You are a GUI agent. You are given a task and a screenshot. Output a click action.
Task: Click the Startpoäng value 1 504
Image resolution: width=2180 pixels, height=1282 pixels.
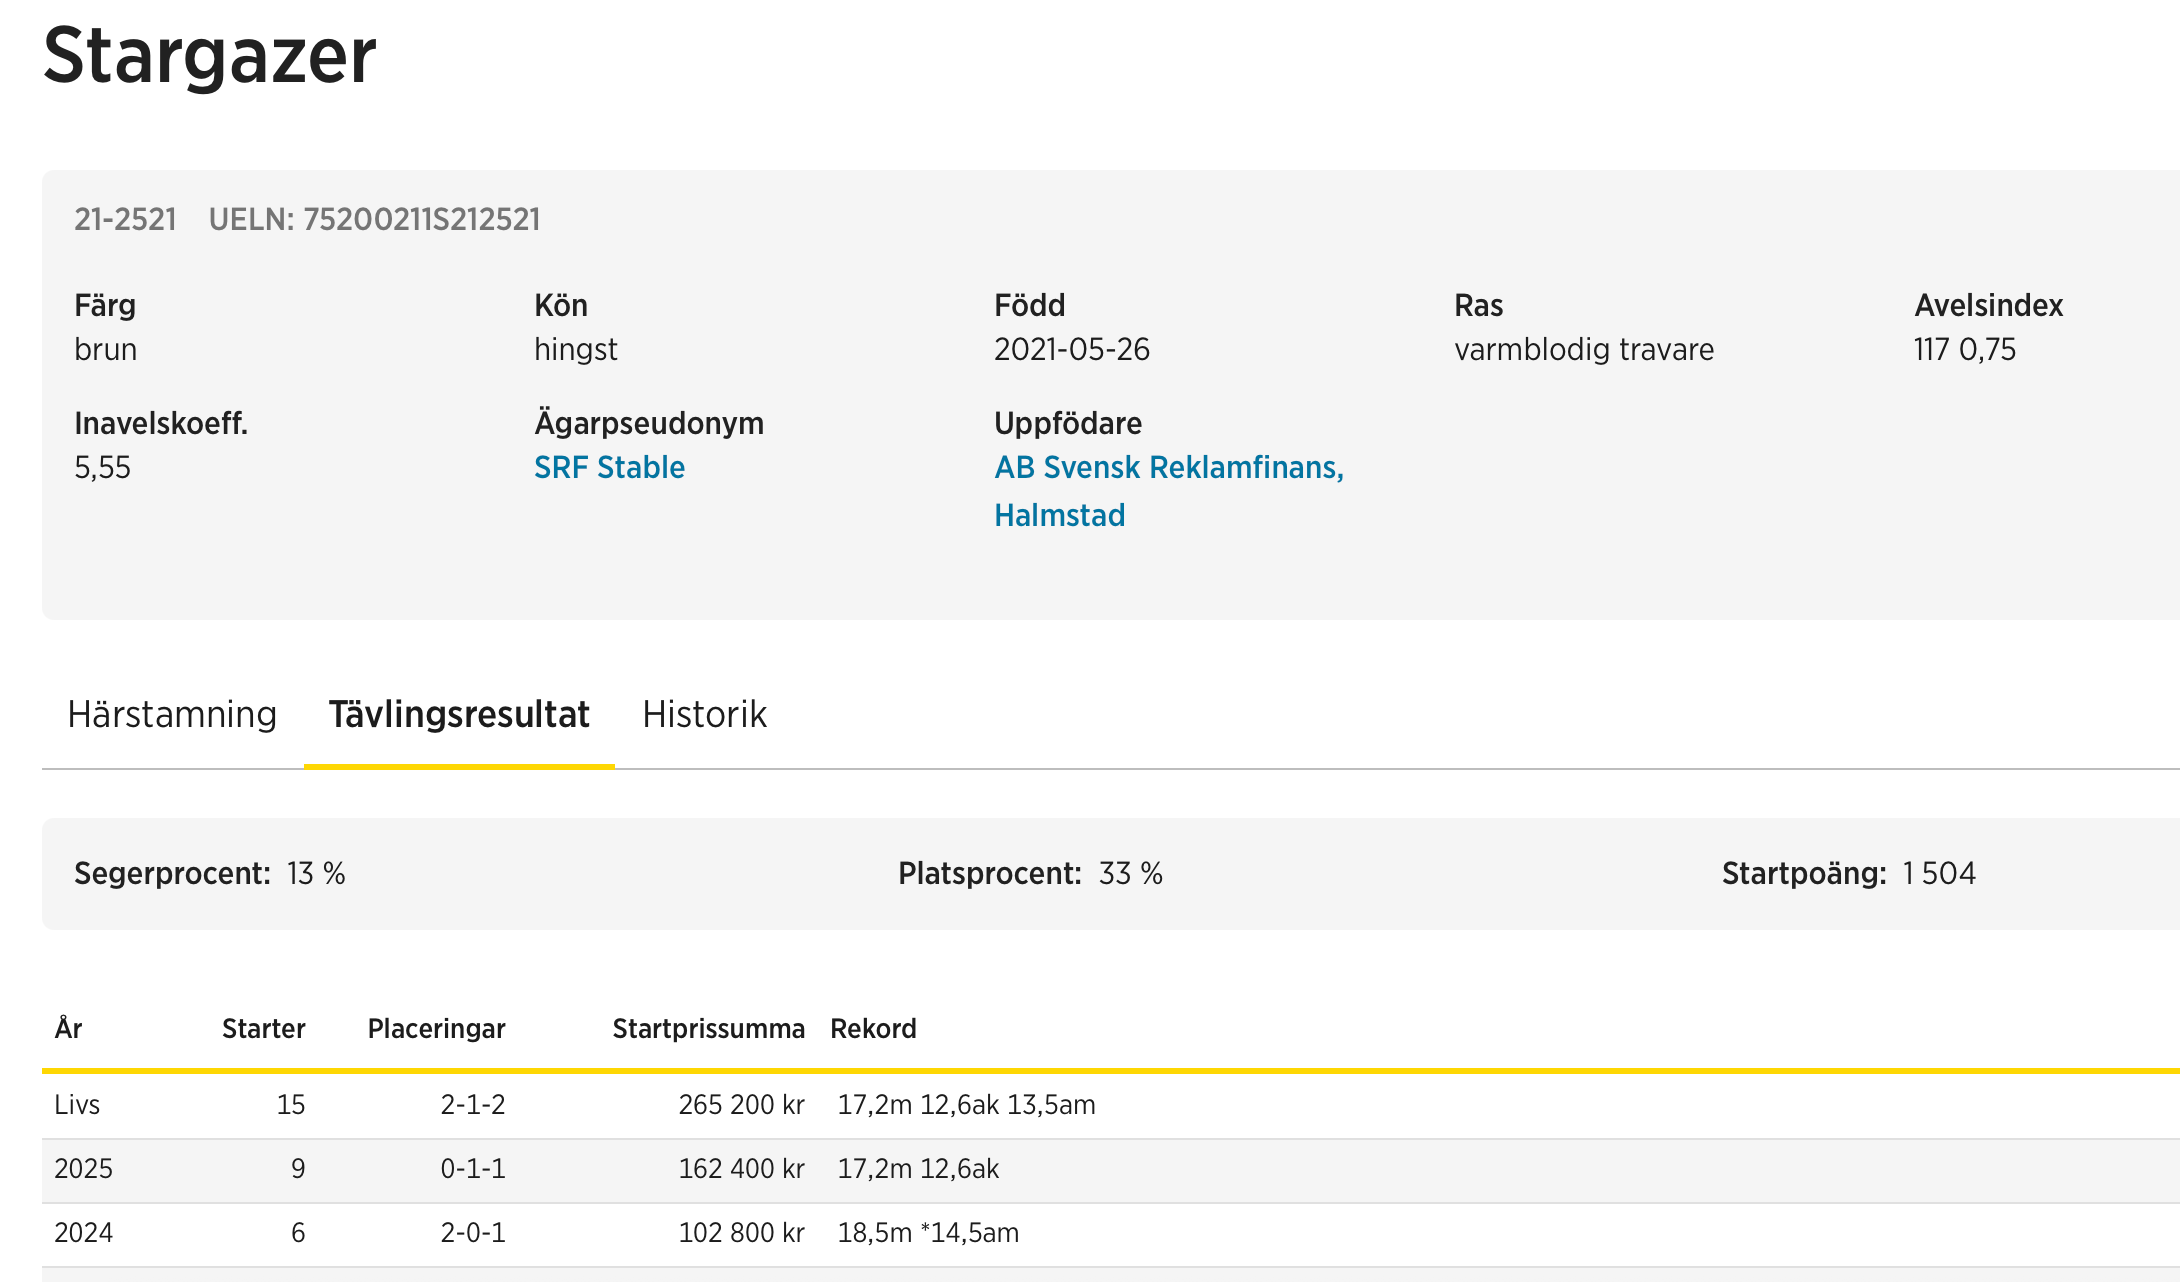1938,874
